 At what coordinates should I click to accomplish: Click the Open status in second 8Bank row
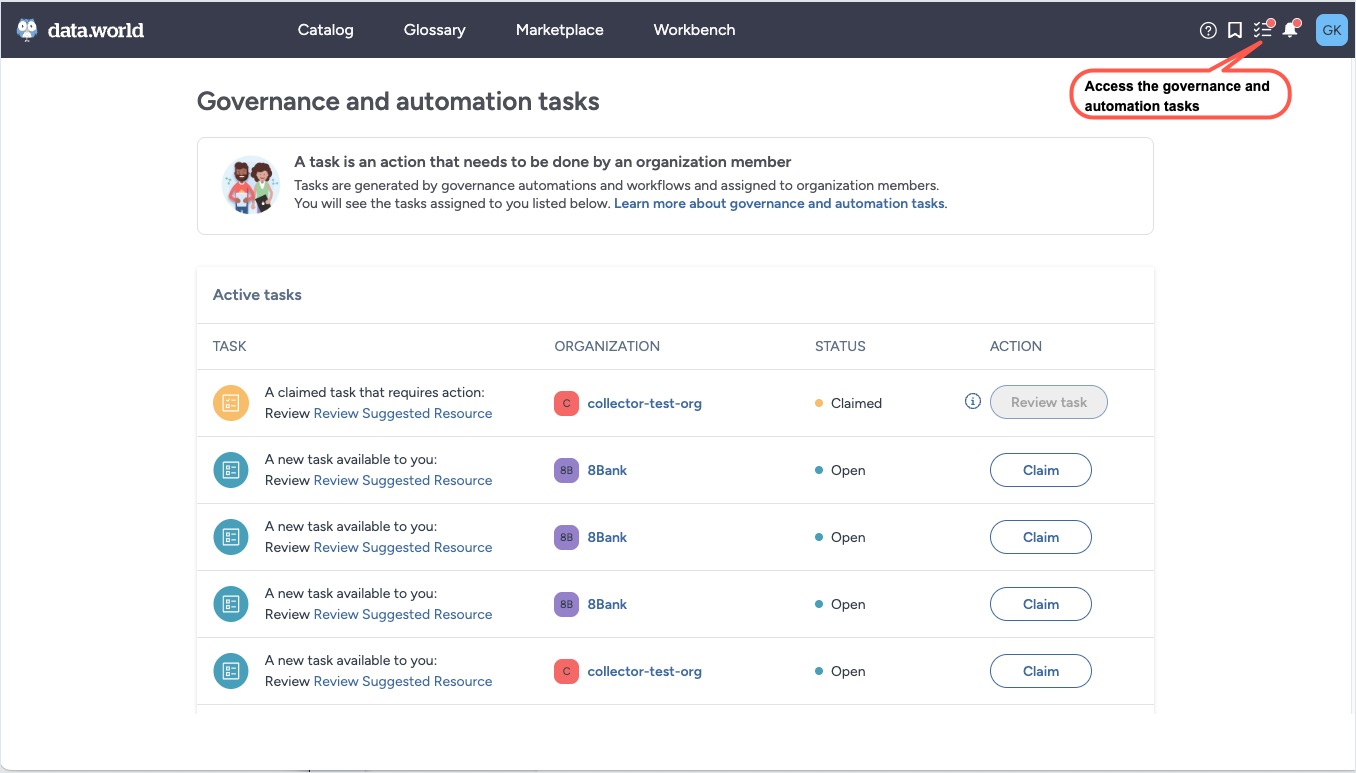coord(848,537)
